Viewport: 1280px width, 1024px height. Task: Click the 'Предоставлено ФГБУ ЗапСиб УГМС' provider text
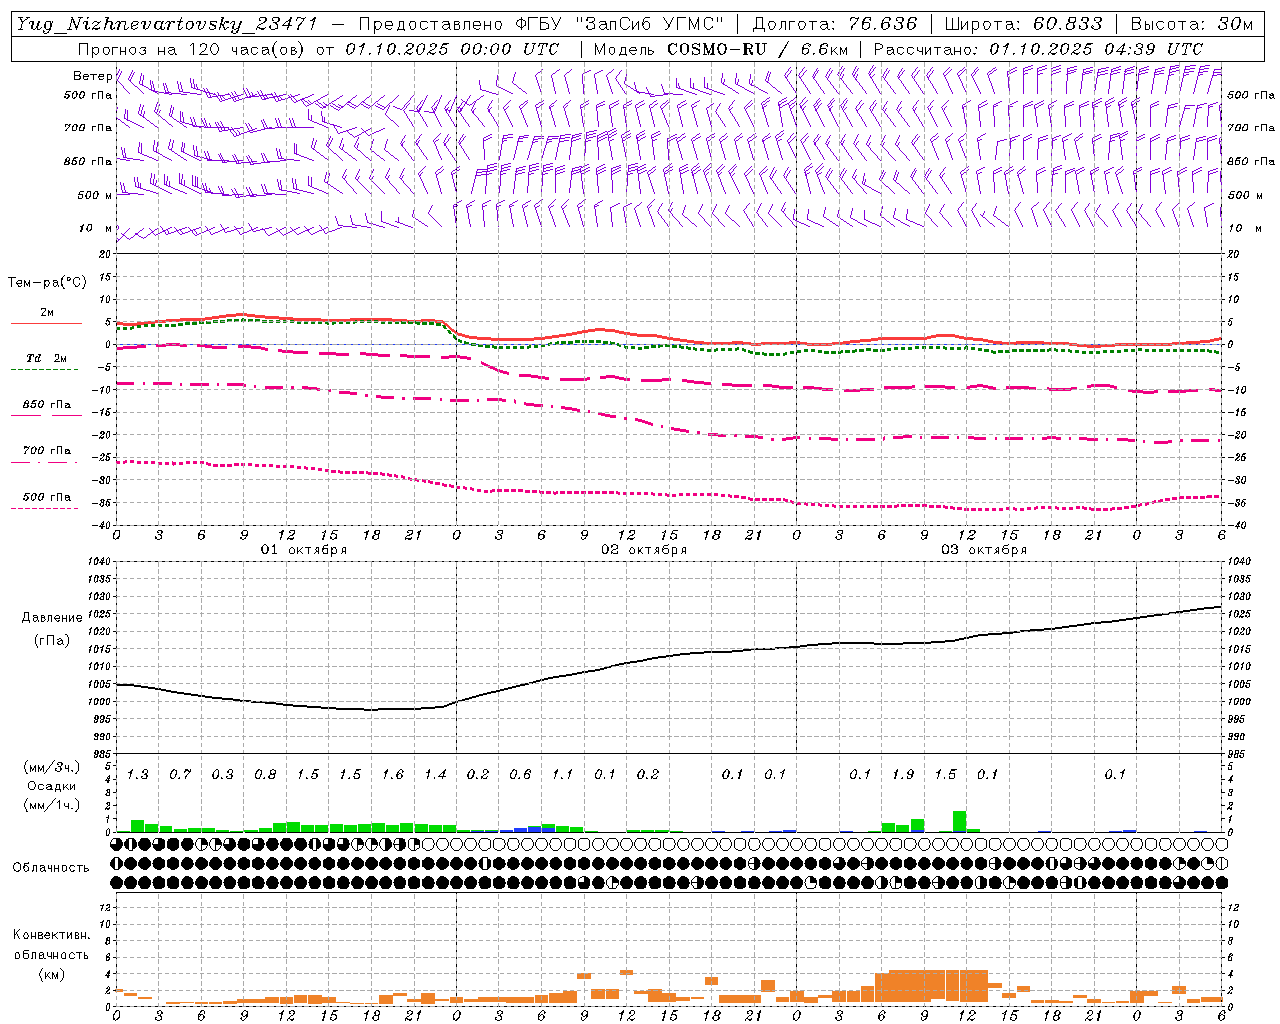(x=540, y=24)
